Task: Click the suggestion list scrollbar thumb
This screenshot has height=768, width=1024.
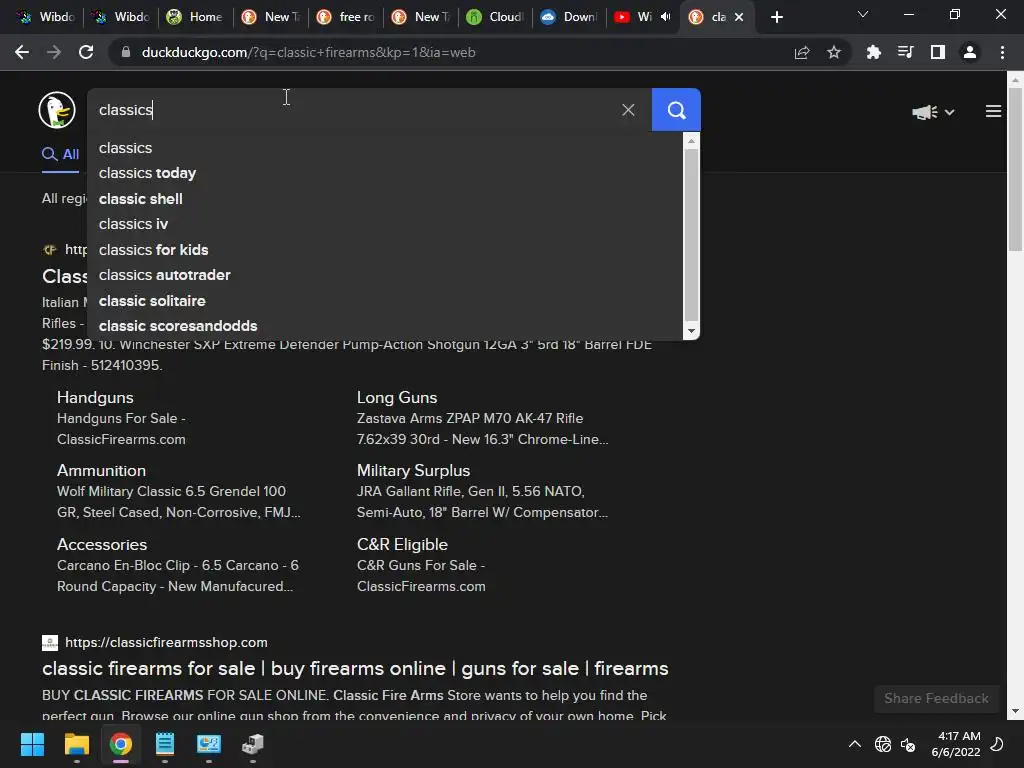Action: (691, 235)
